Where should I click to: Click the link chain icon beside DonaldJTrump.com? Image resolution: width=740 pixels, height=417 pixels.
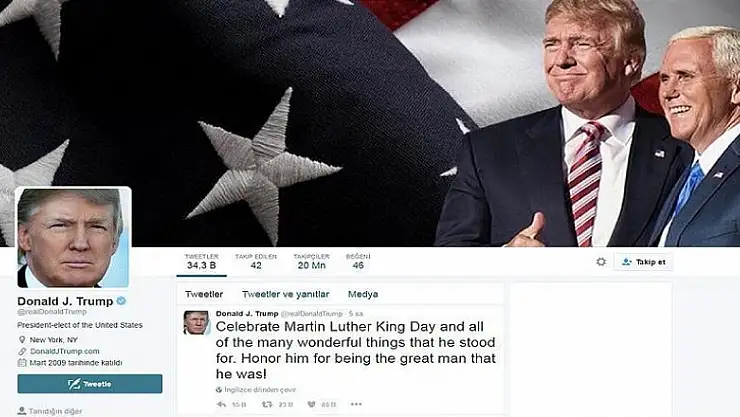[22, 351]
